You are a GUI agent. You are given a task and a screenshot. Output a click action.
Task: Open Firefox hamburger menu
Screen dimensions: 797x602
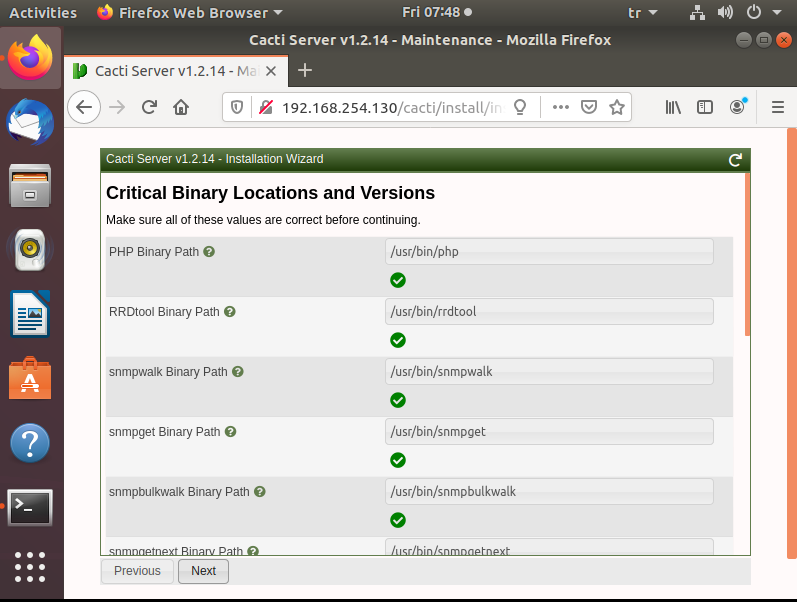pos(778,107)
